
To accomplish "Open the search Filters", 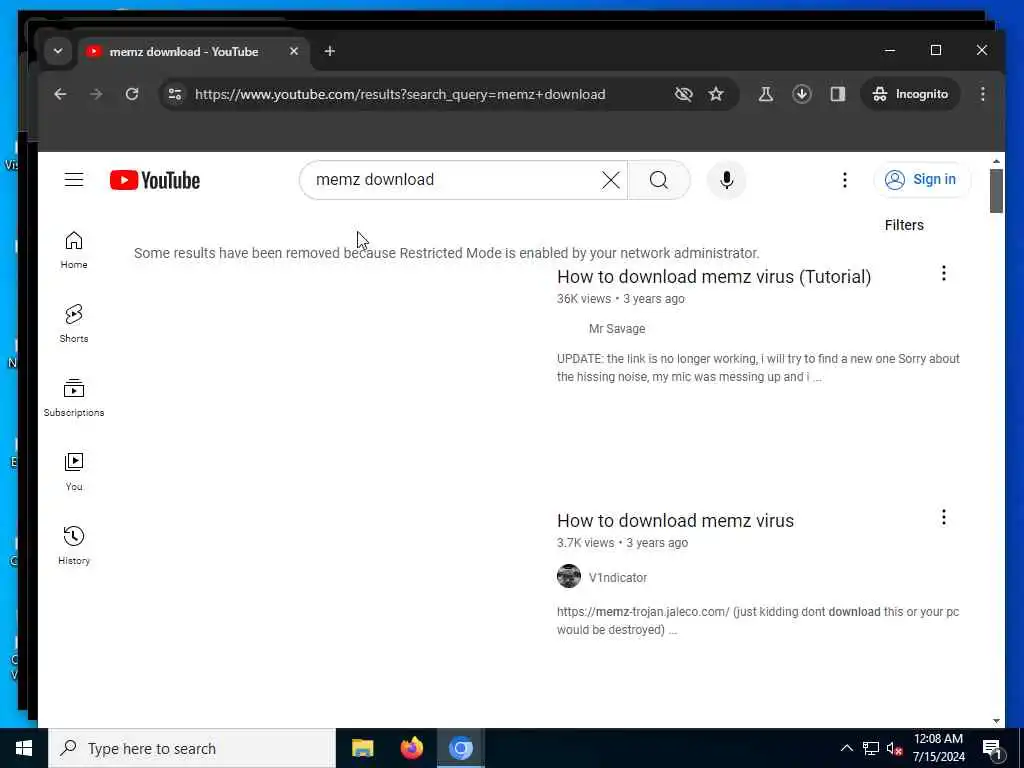I will click(904, 225).
